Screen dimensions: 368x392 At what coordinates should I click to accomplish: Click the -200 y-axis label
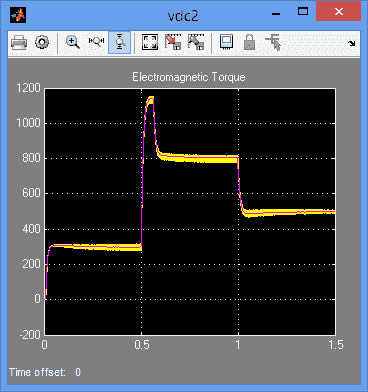[30, 334]
